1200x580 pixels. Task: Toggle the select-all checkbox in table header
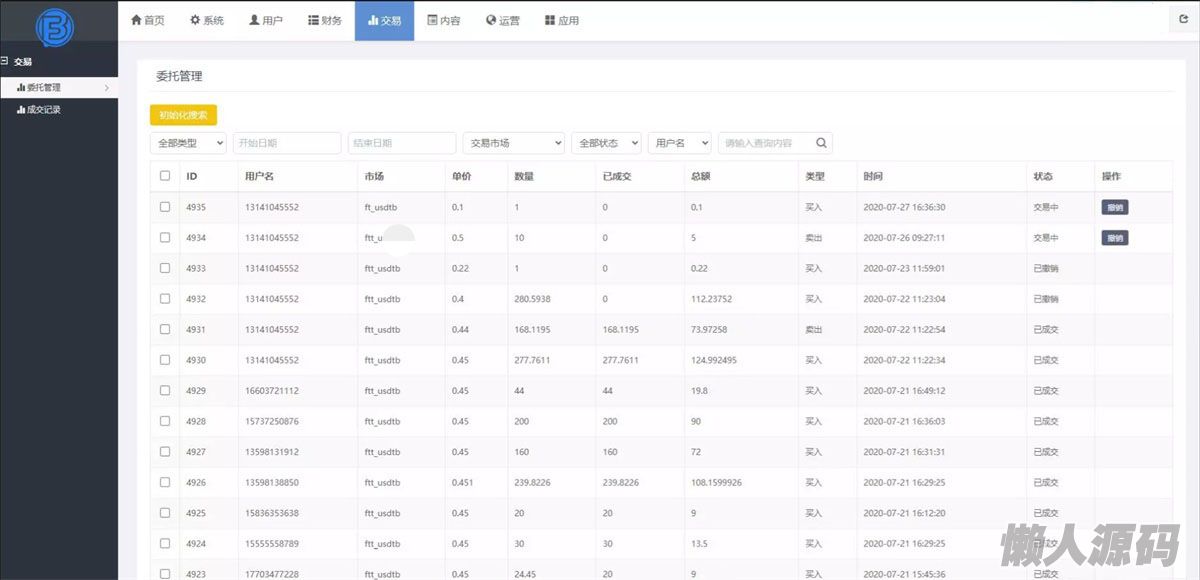[x=165, y=176]
